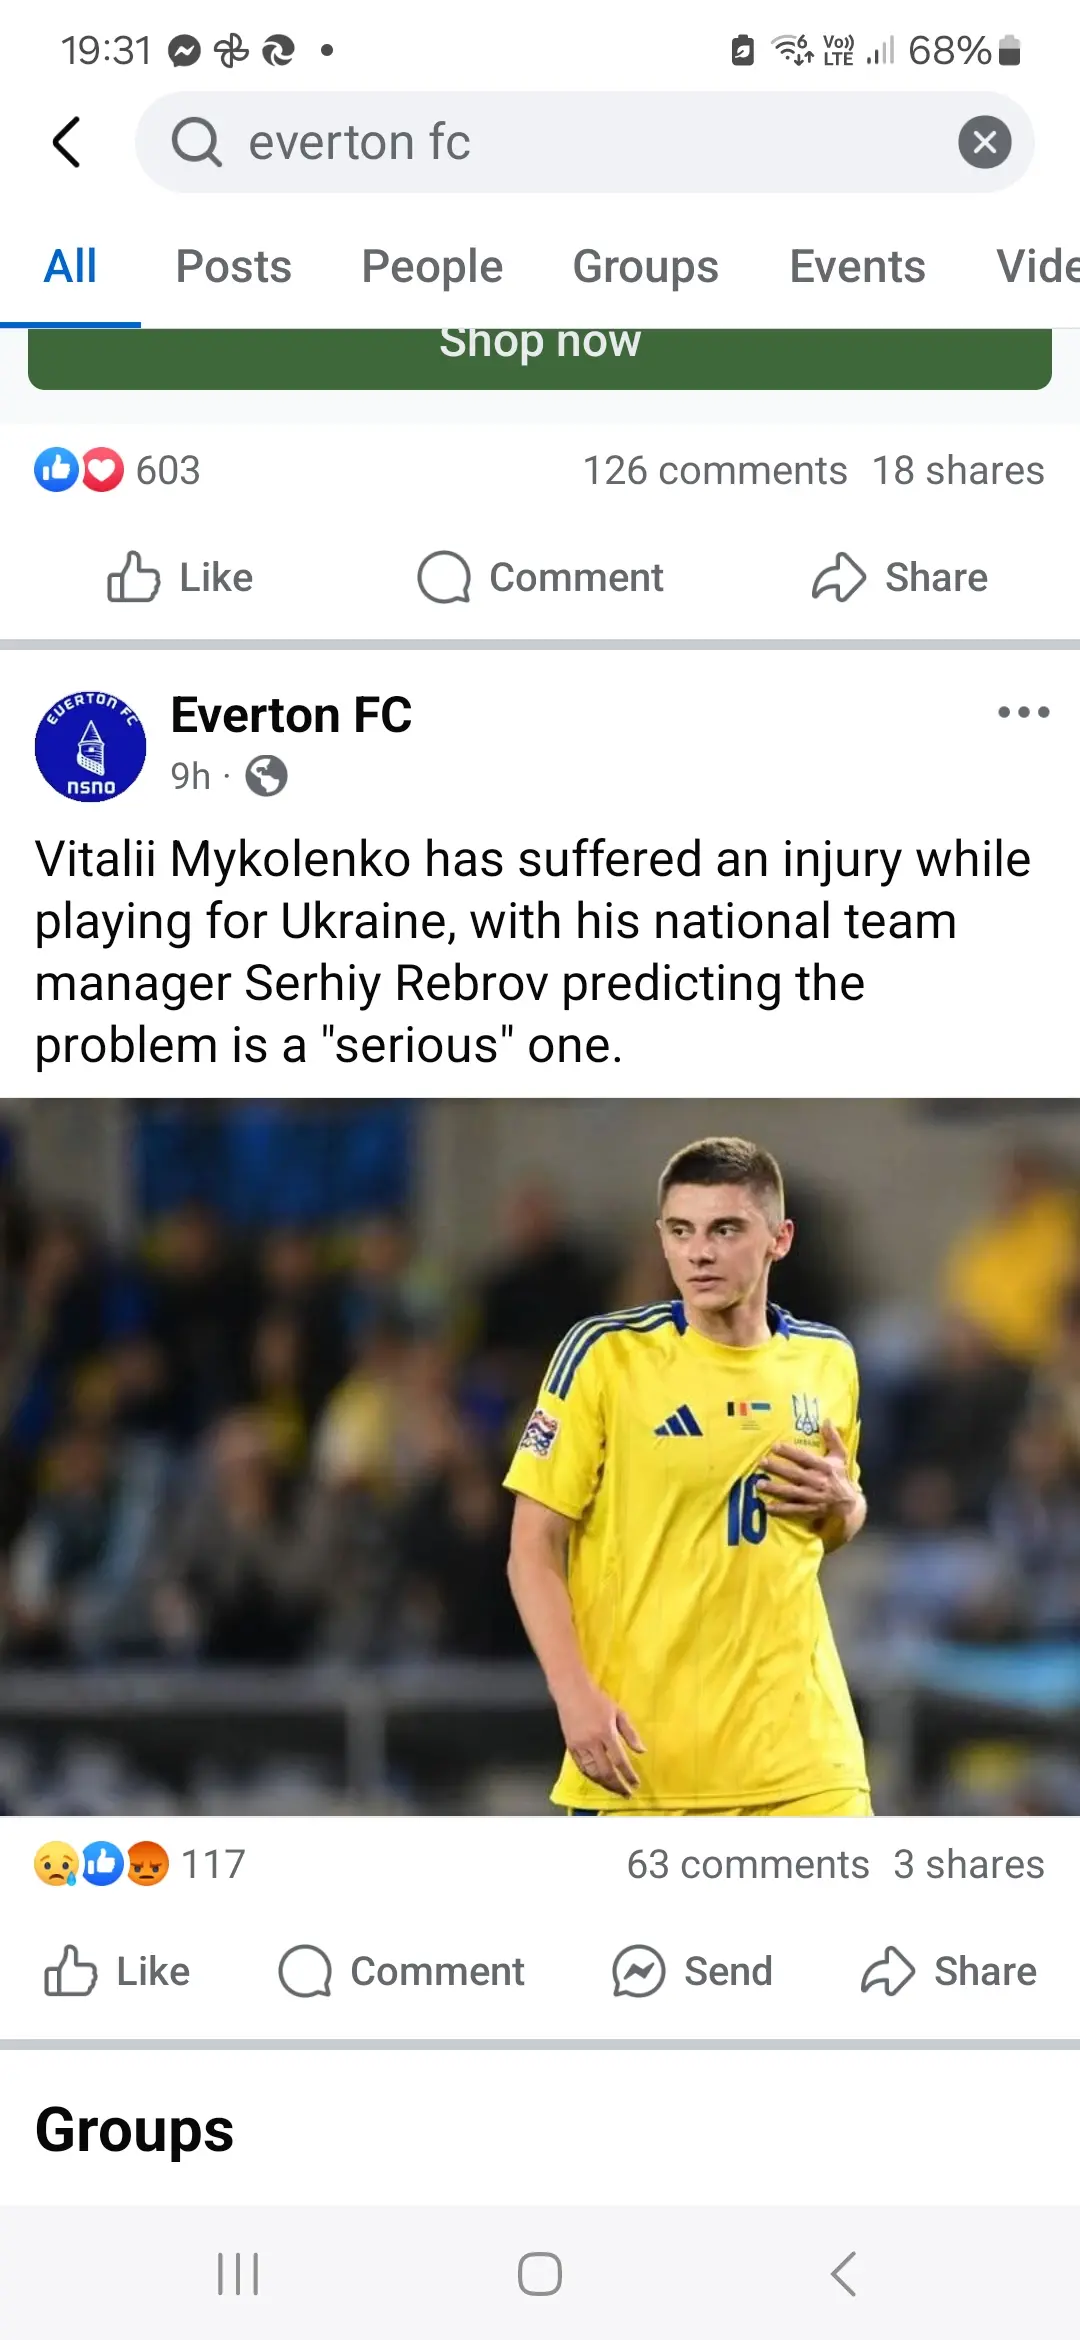Switch to the People tab
This screenshot has height=2340, width=1080.
coord(432,266)
